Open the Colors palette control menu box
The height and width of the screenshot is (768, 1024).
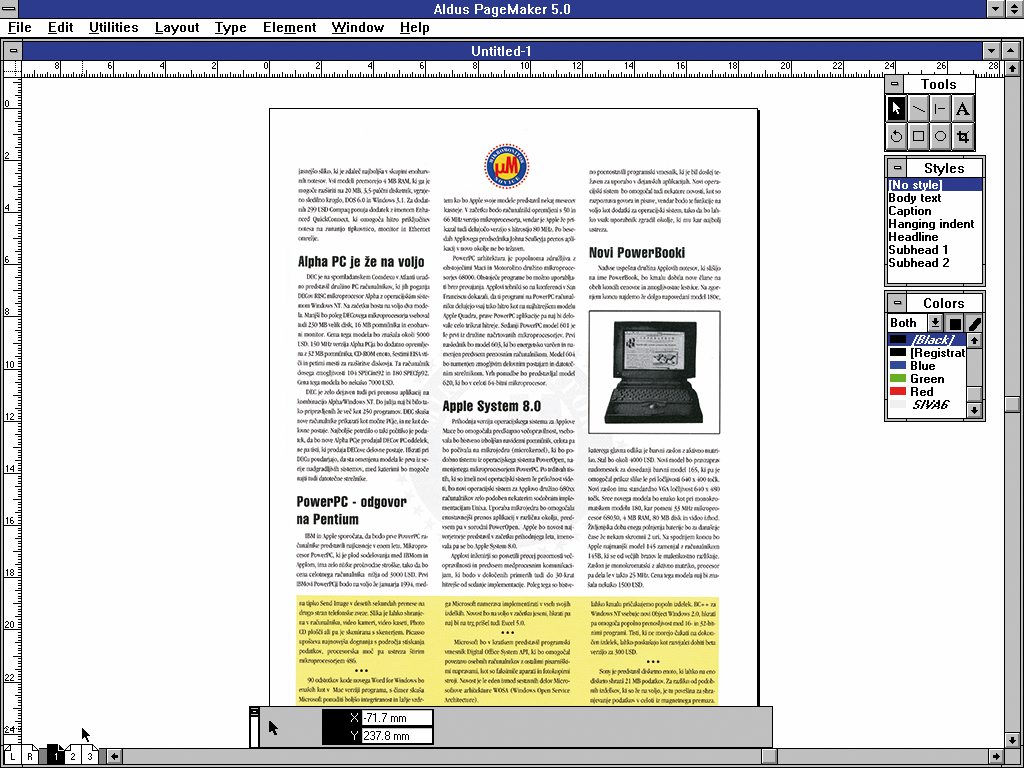(897, 303)
